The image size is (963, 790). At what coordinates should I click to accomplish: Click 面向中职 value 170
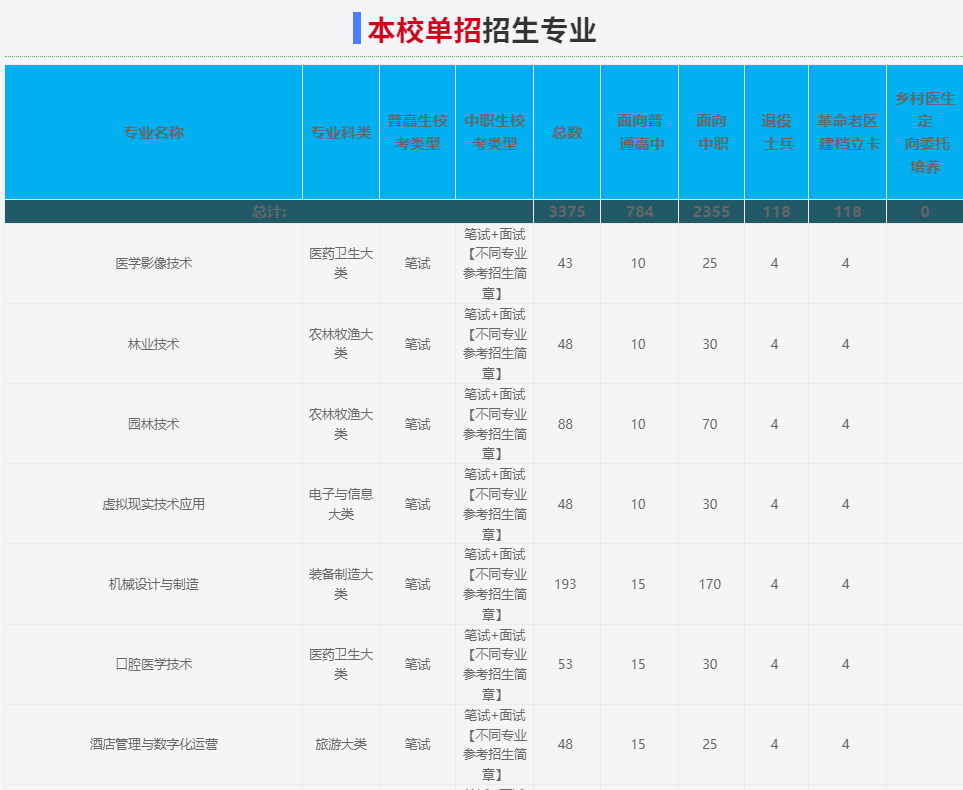[x=709, y=584]
